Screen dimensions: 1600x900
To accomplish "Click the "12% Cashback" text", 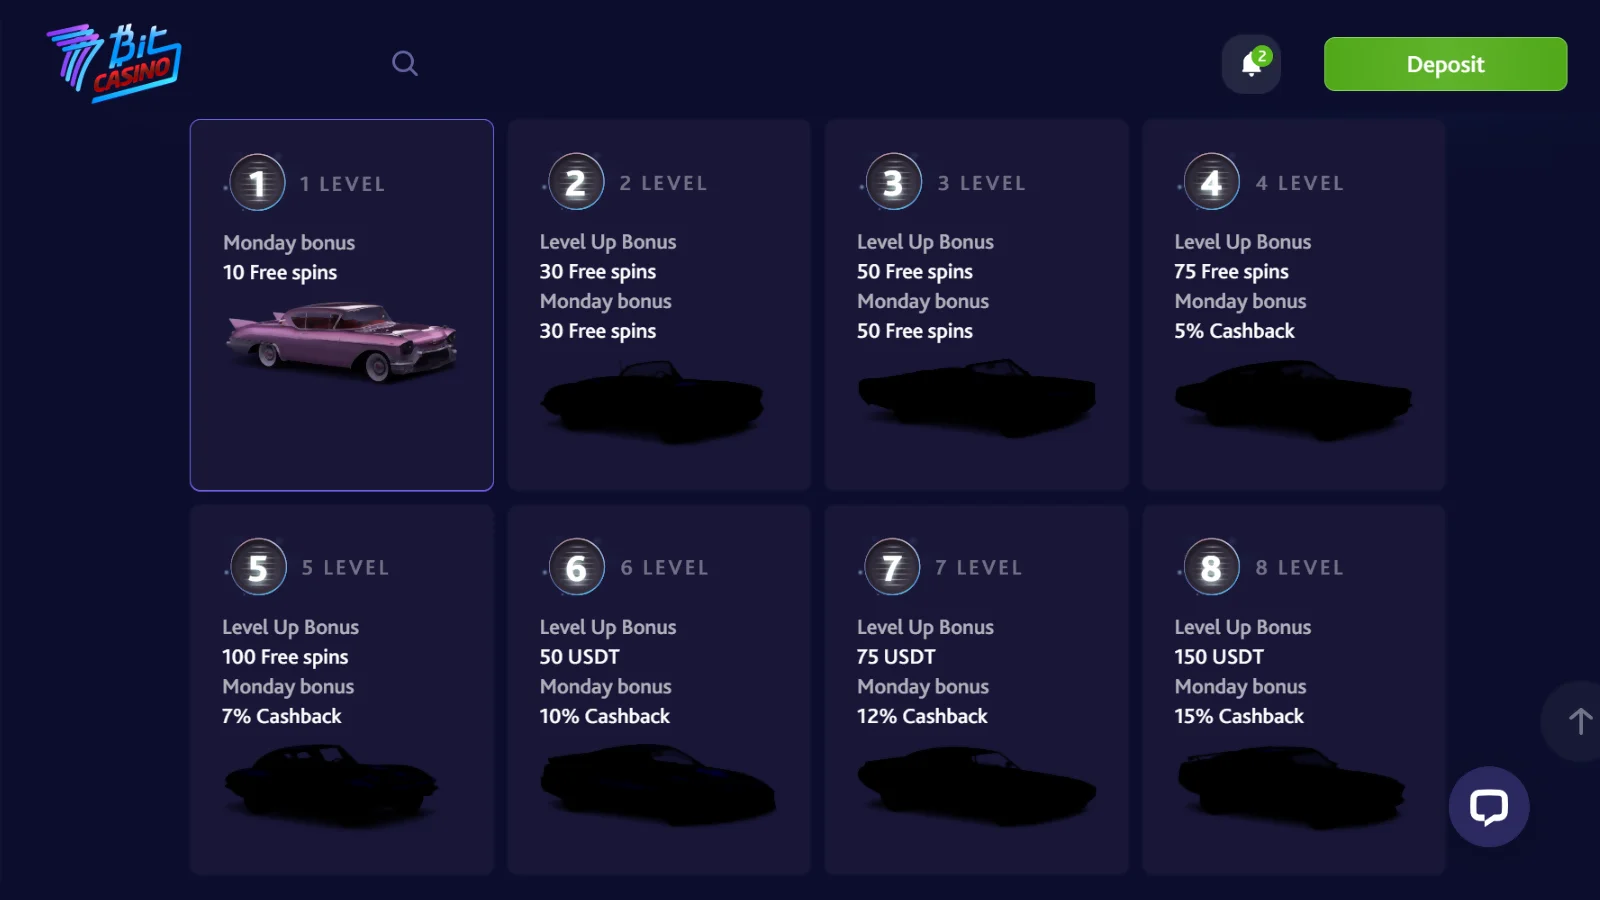I will coord(922,716).
